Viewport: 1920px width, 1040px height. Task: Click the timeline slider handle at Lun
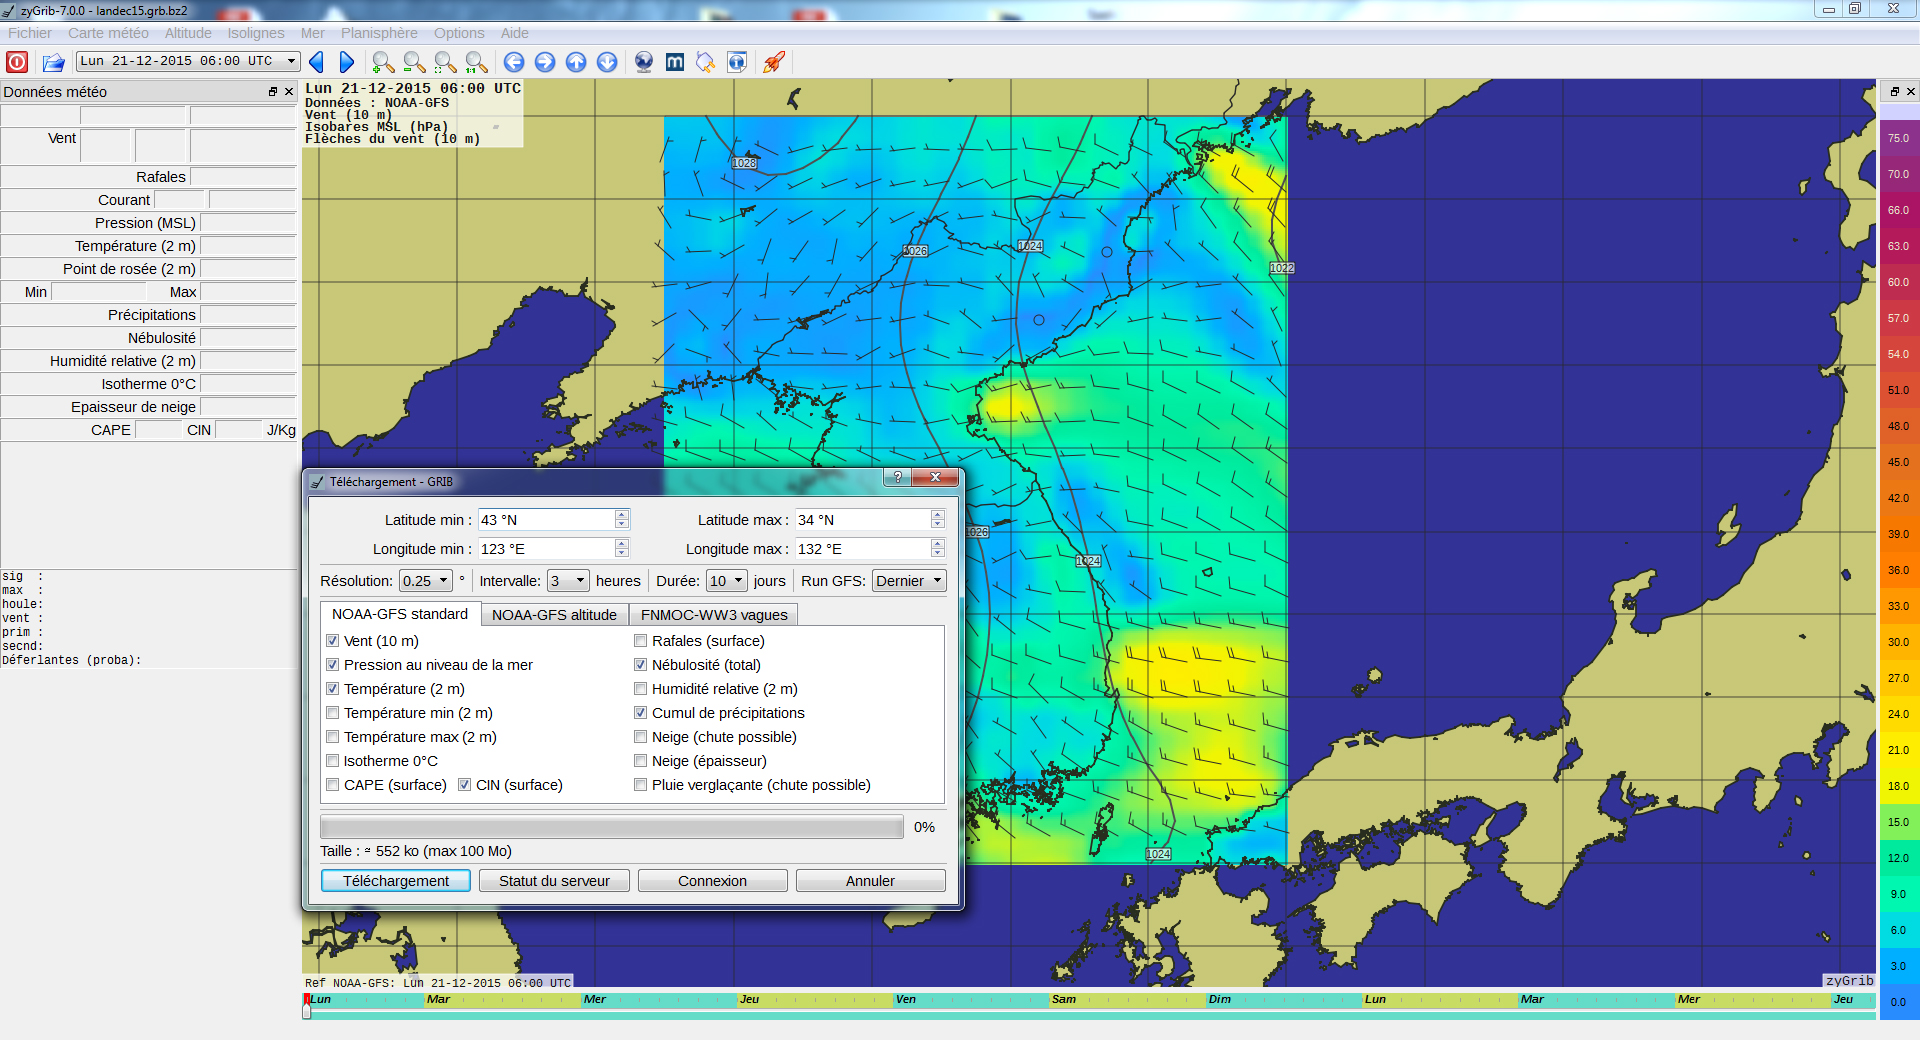307,1008
